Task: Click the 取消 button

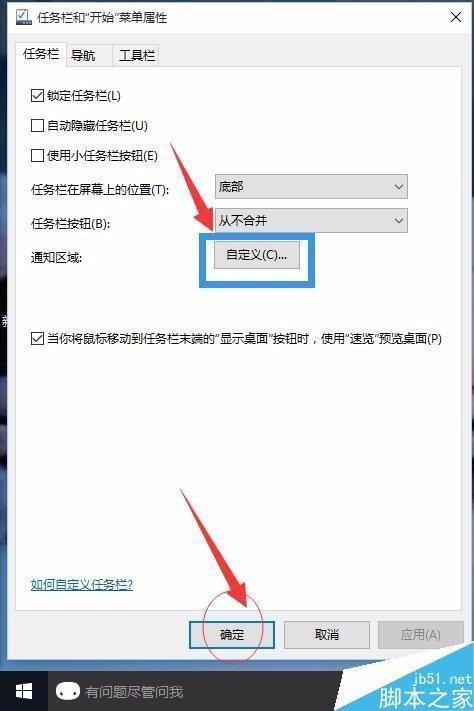Action: pos(327,634)
